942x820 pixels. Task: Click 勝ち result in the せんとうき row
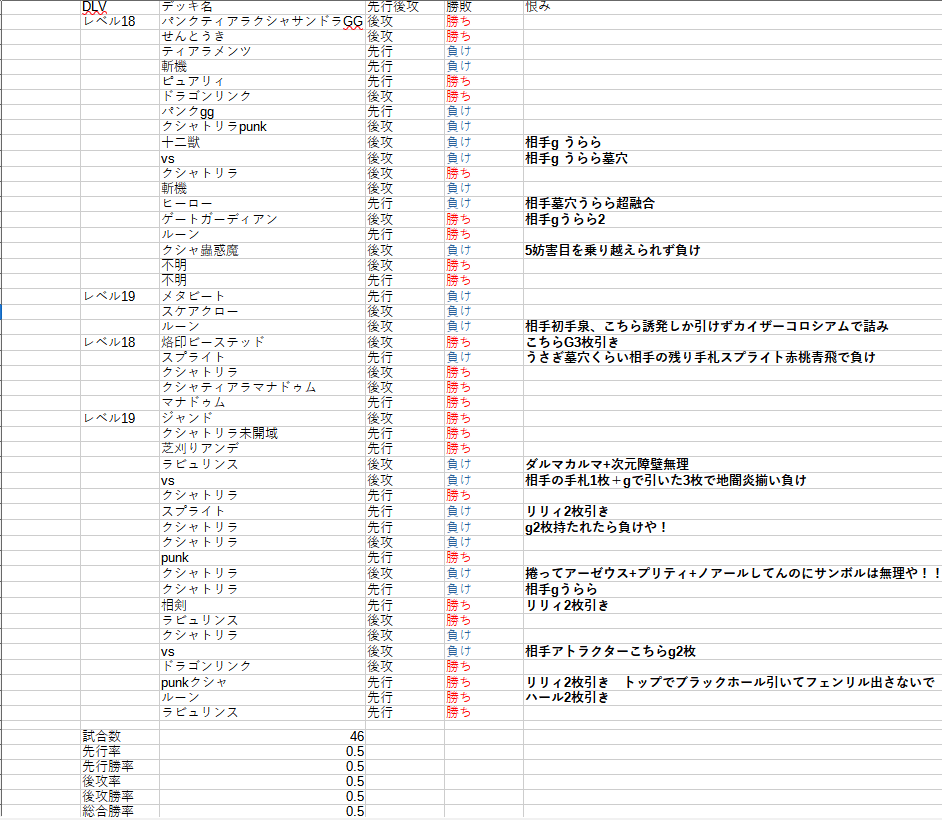[484, 37]
